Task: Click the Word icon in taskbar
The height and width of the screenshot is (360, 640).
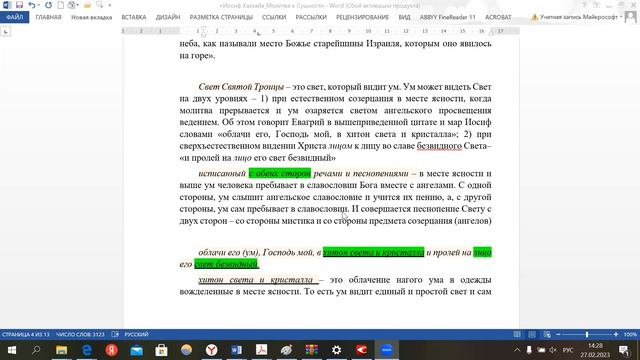Action: tap(236, 350)
